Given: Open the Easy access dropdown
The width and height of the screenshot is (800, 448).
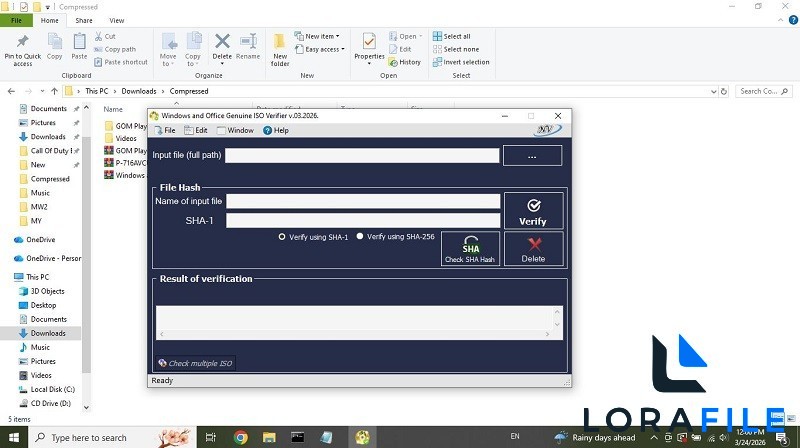Looking at the screenshot, I should 320,49.
